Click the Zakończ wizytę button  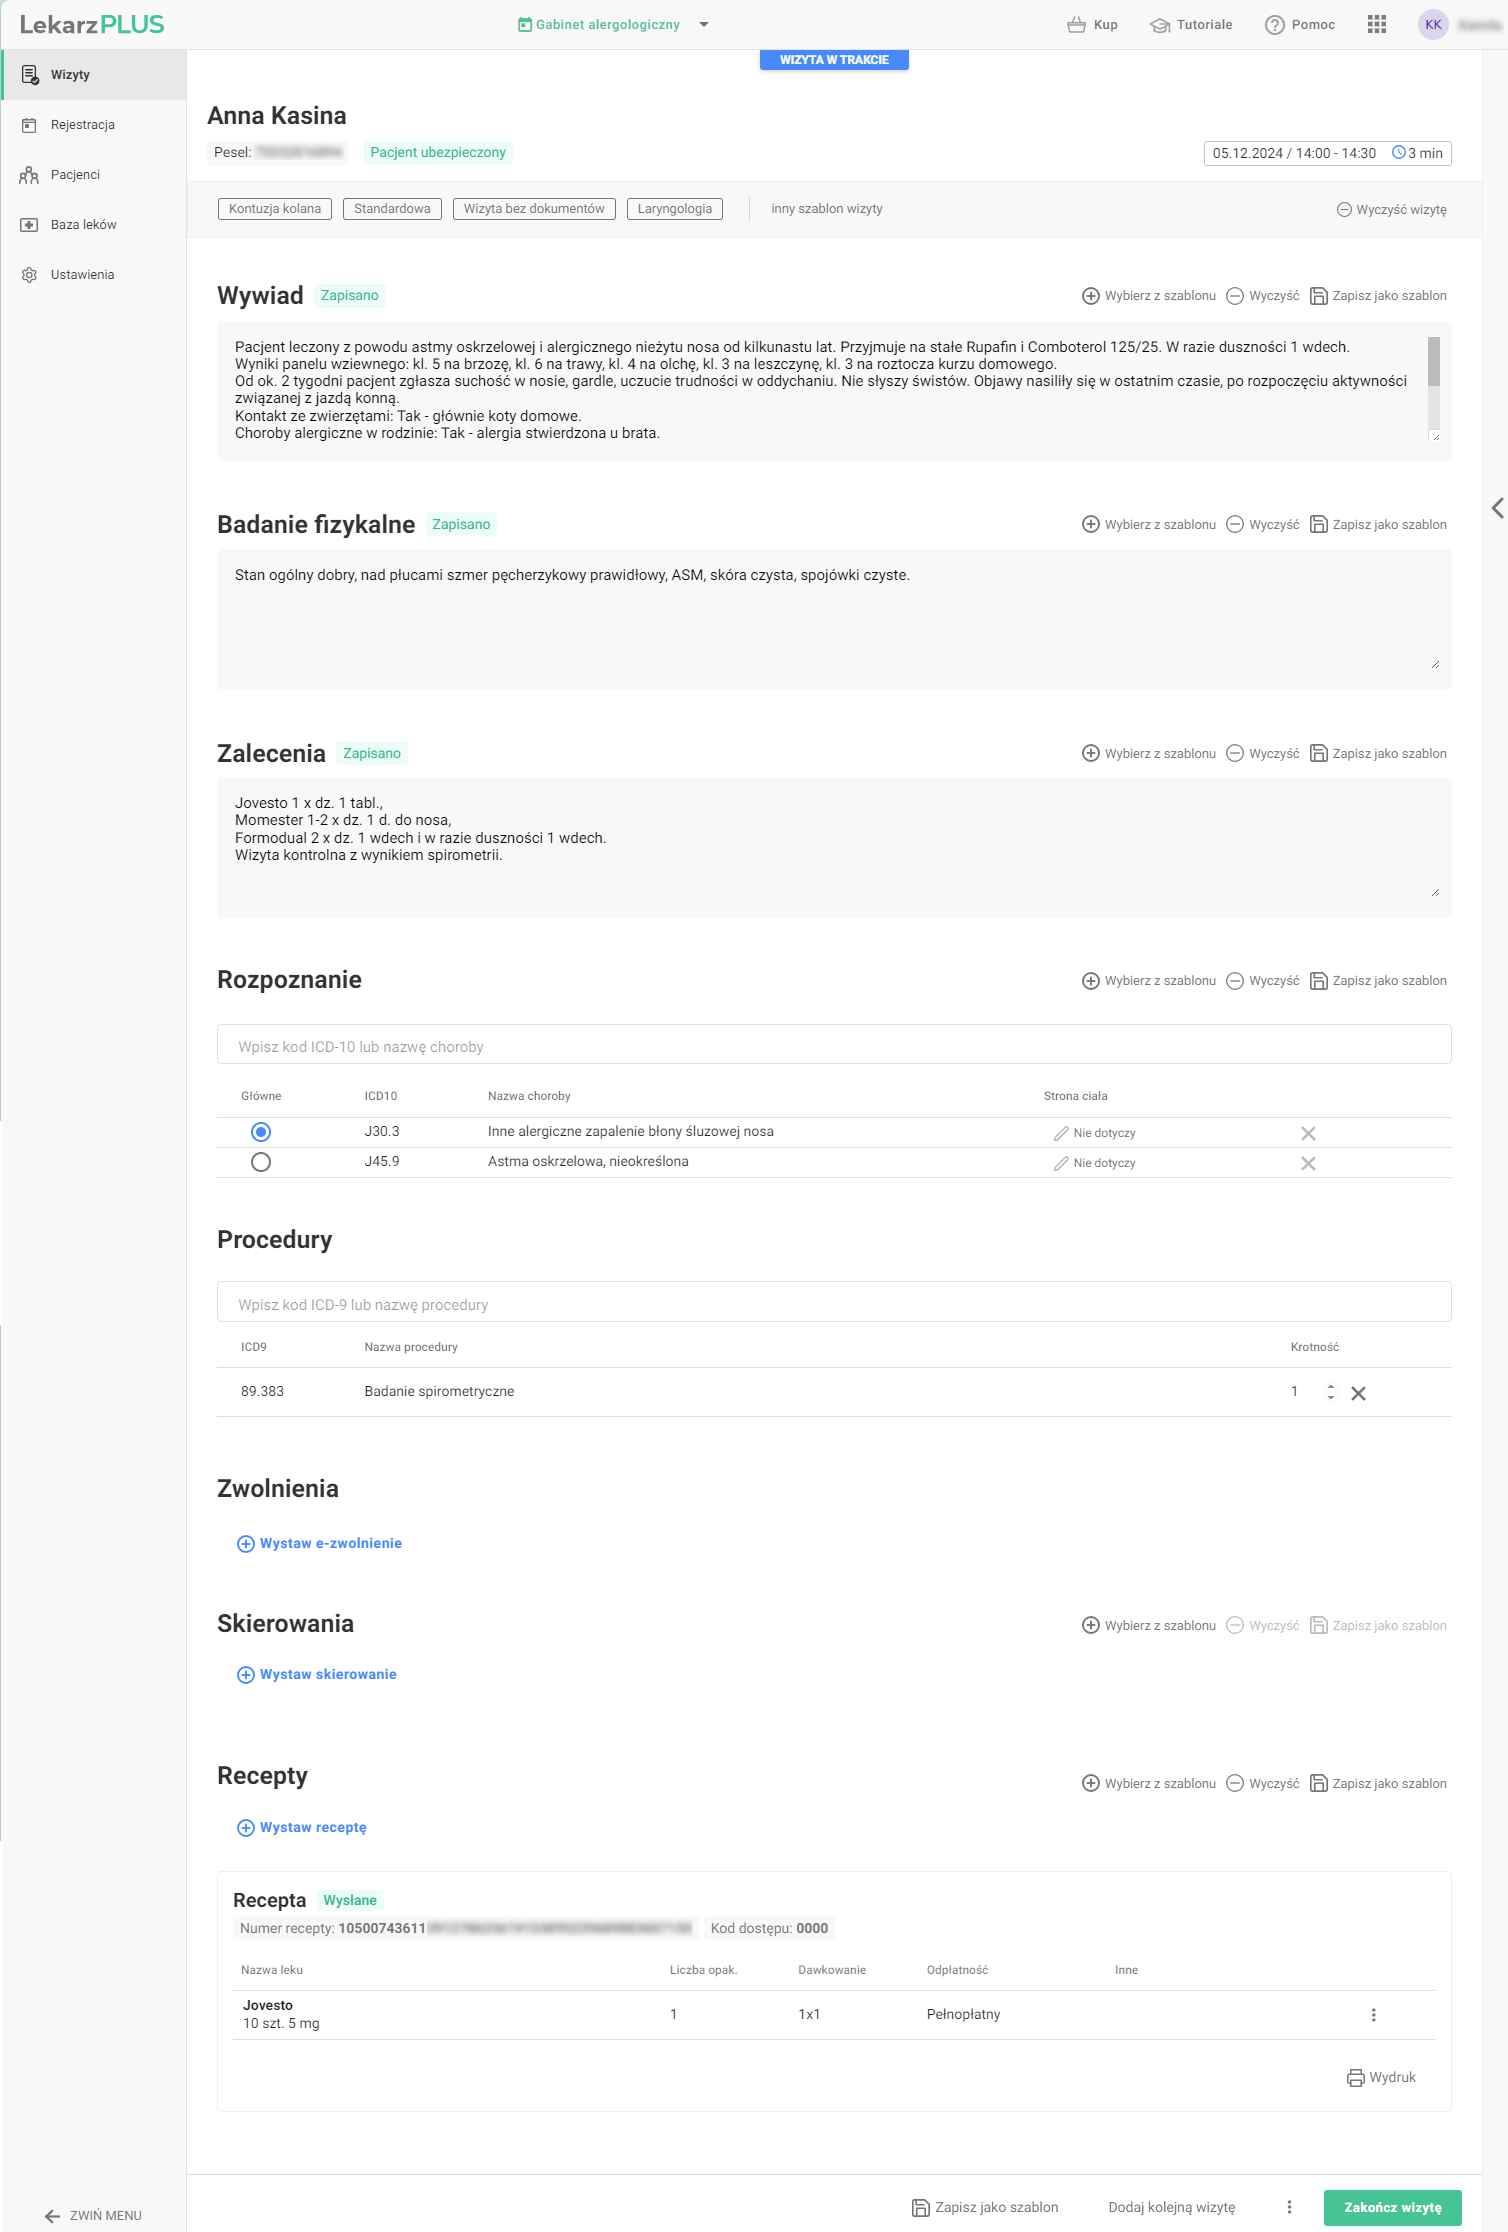(1392, 2207)
